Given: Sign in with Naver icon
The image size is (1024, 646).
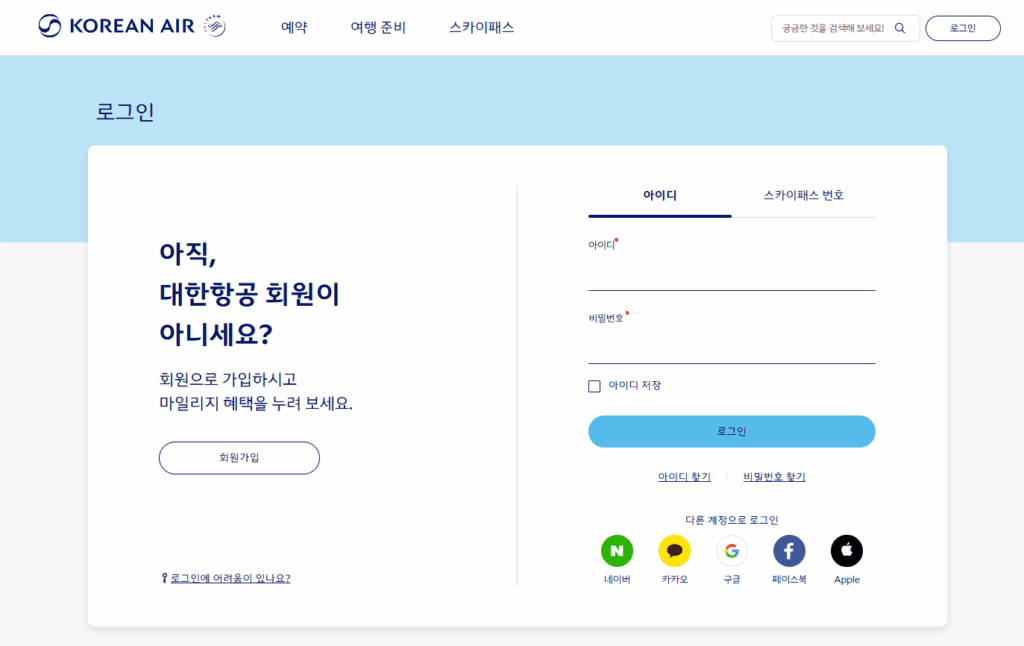Looking at the screenshot, I should coord(617,551).
